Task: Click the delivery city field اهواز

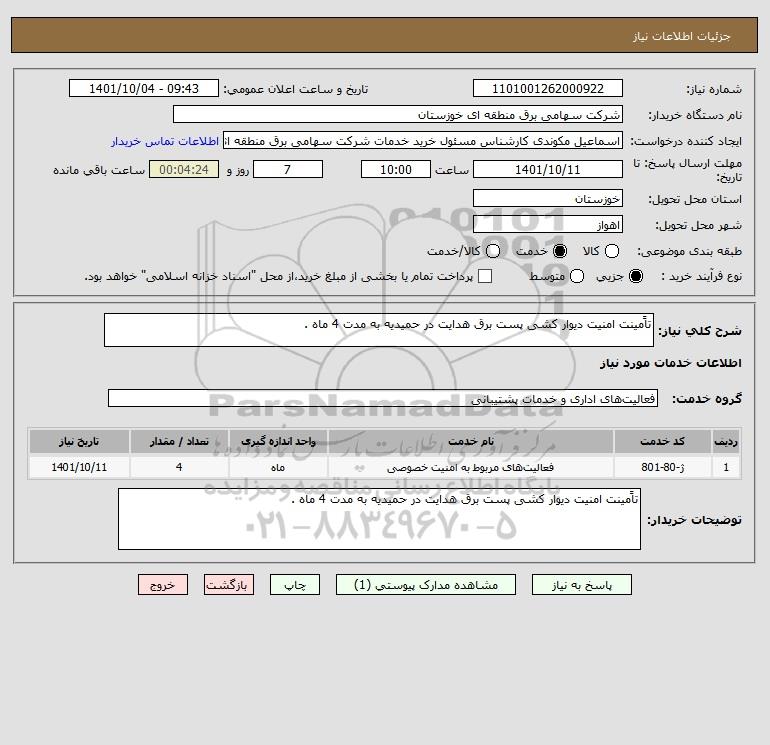Action: (548, 225)
